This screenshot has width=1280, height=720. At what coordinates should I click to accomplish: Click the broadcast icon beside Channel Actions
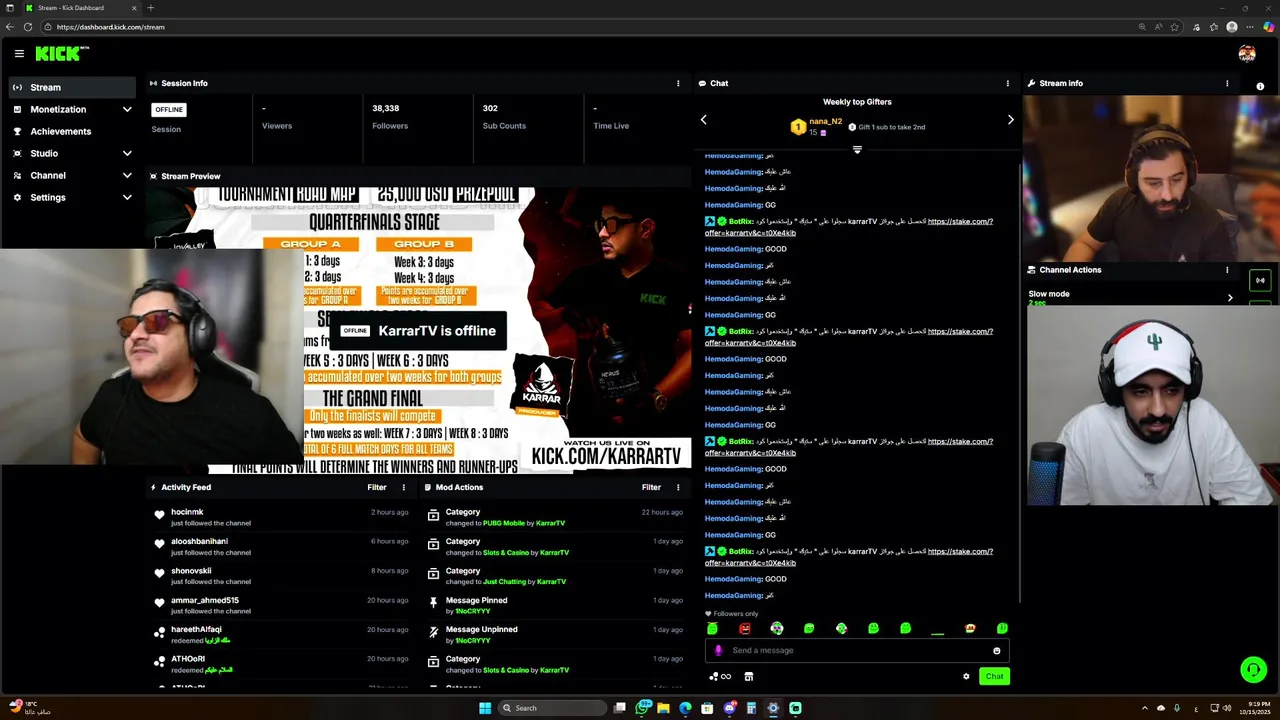click(1260, 281)
